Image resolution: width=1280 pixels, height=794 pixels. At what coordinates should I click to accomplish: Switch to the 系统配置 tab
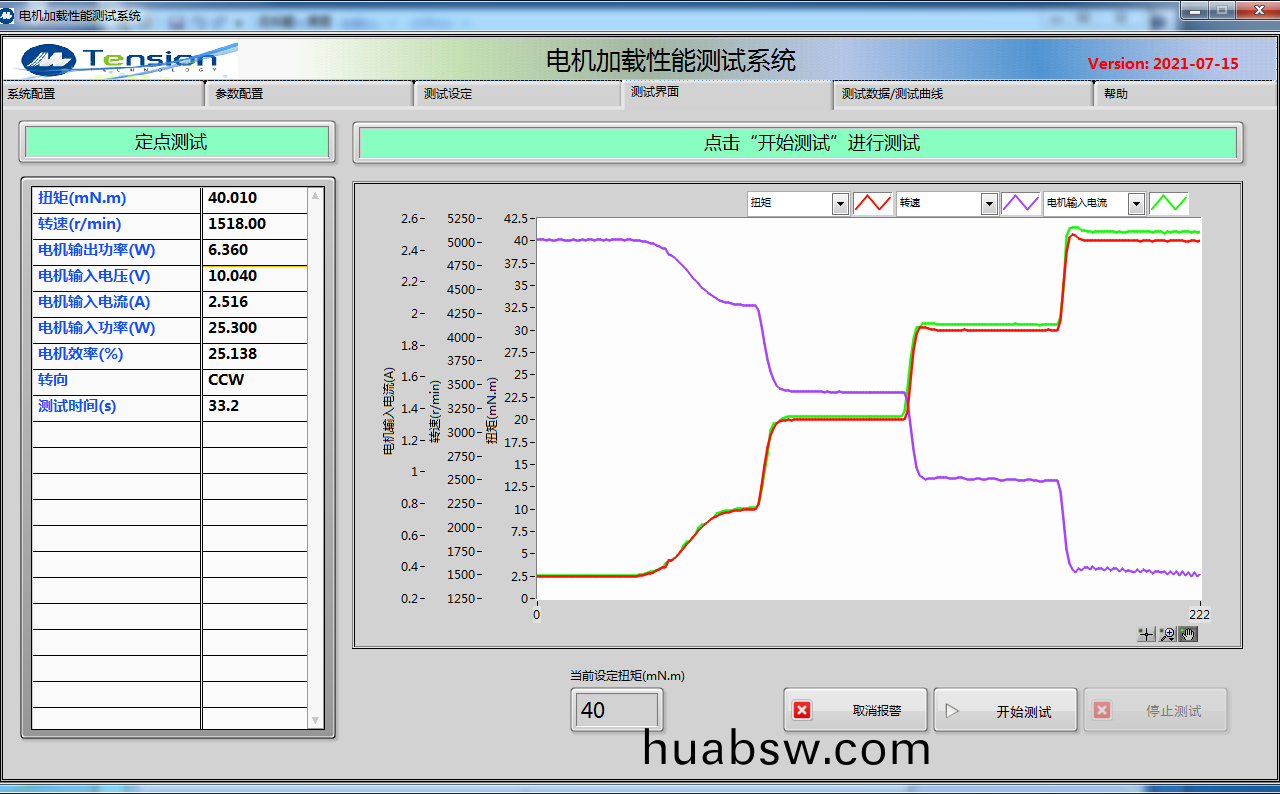pos(100,94)
